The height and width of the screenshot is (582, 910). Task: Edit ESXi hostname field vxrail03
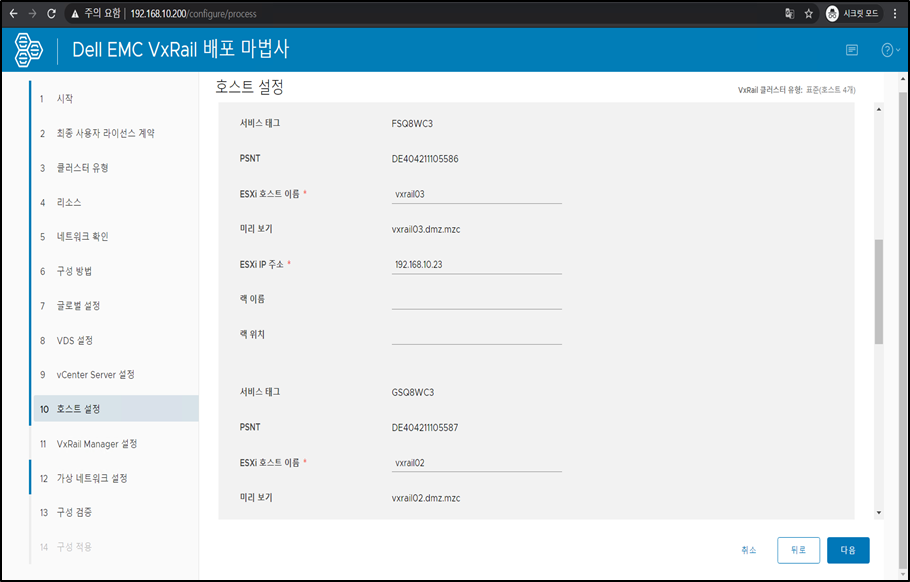tap(476, 194)
